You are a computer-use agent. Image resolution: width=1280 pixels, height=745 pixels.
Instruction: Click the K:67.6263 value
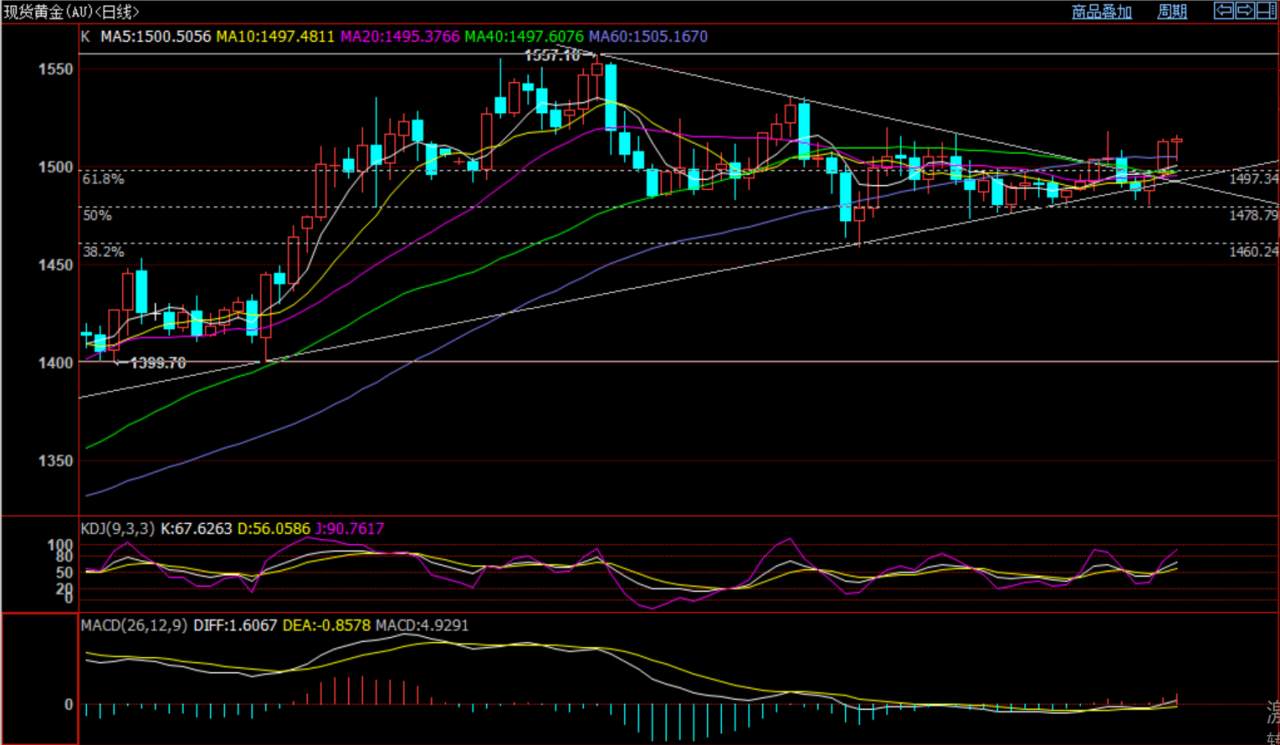click(x=196, y=529)
